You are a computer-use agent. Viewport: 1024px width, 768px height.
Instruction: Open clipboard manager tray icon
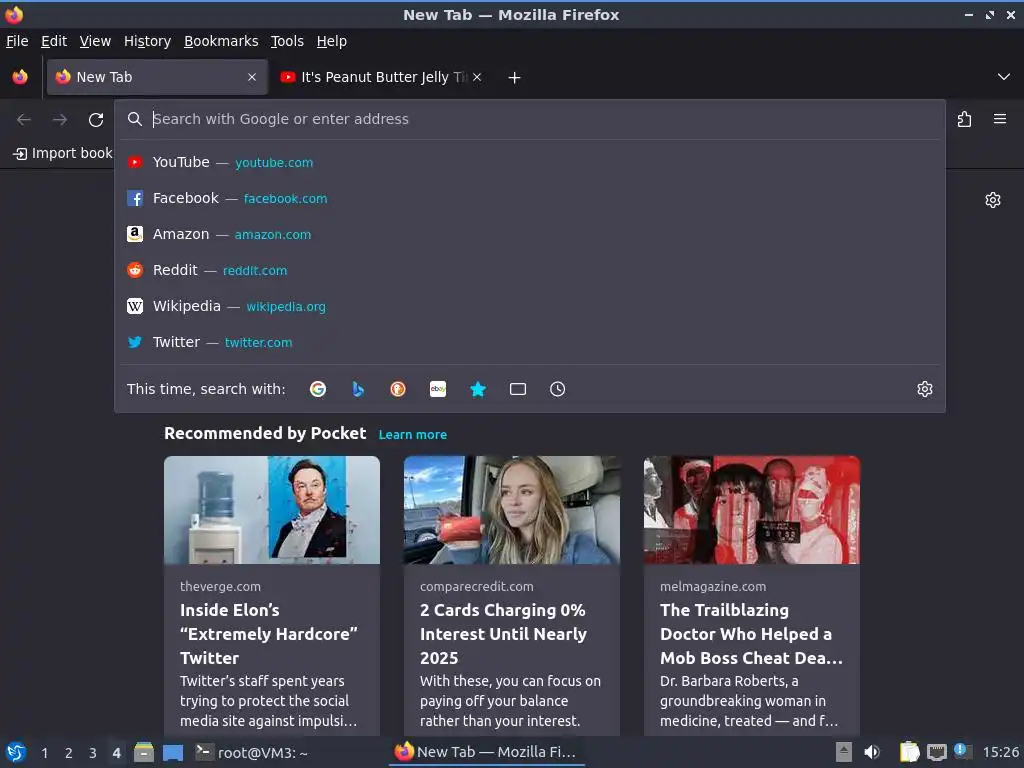pos(910,752)
